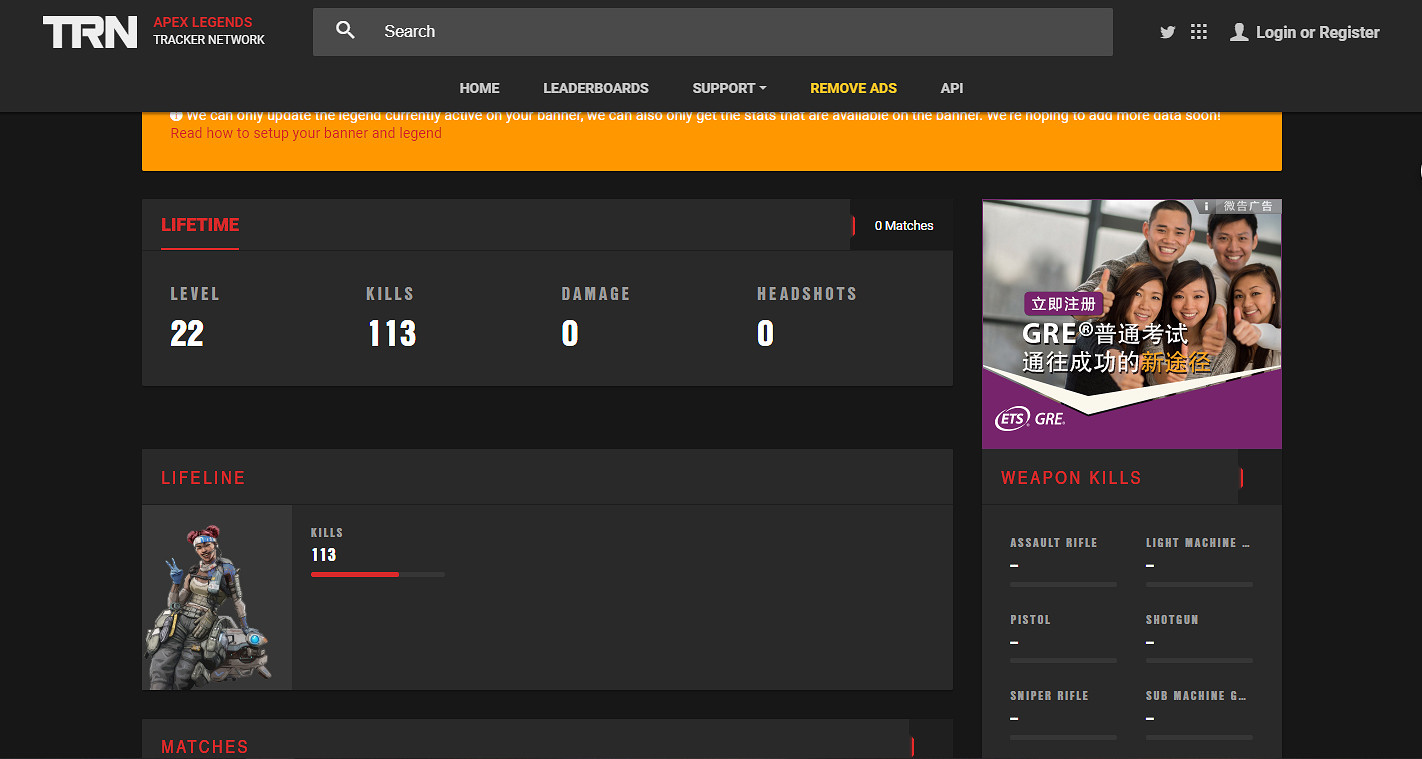Screen dimensions: 1422x759
Task: Expand the Support dropdown menu
Action: coord(729,88)
